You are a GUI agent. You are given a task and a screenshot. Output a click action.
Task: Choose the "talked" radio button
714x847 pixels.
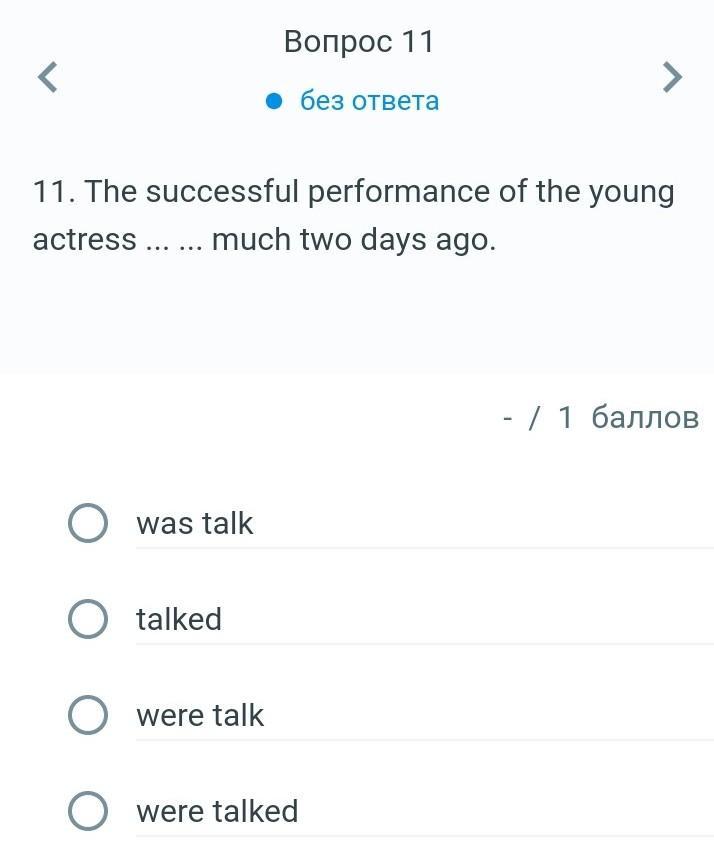88,619
